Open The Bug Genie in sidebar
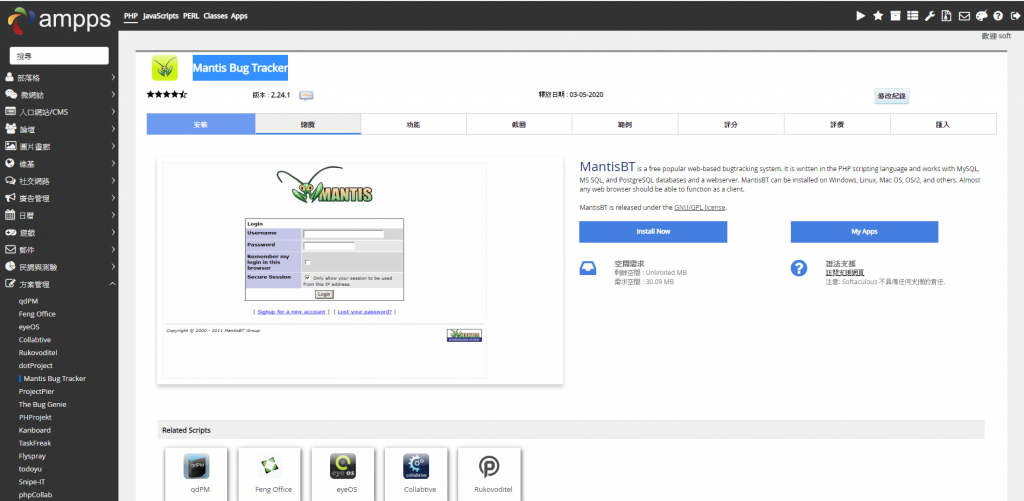Viewport: 1024px width, 501px height. pos(42,404)
